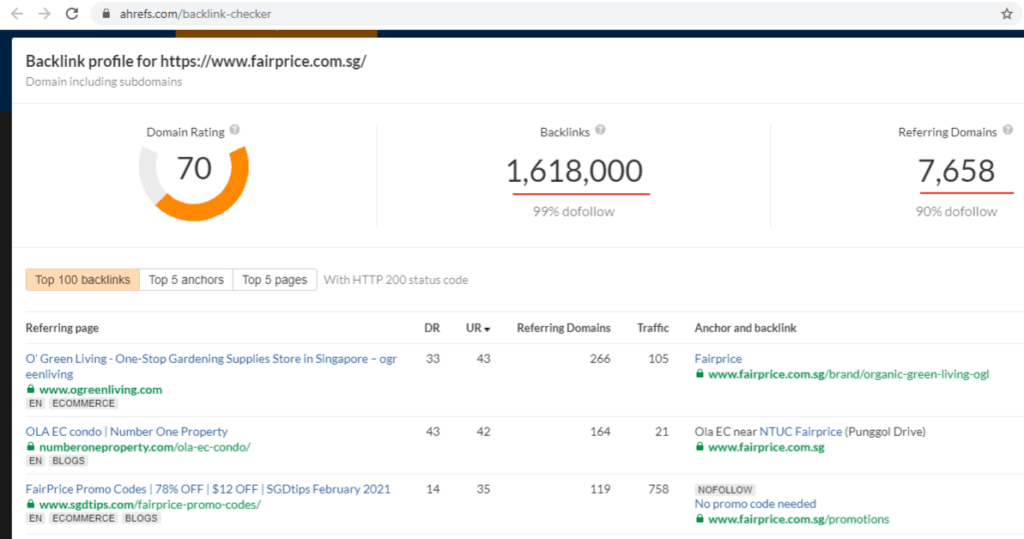Open www.sgdtips.com/fairprice-promo-codes/ URL

(150, 504)
